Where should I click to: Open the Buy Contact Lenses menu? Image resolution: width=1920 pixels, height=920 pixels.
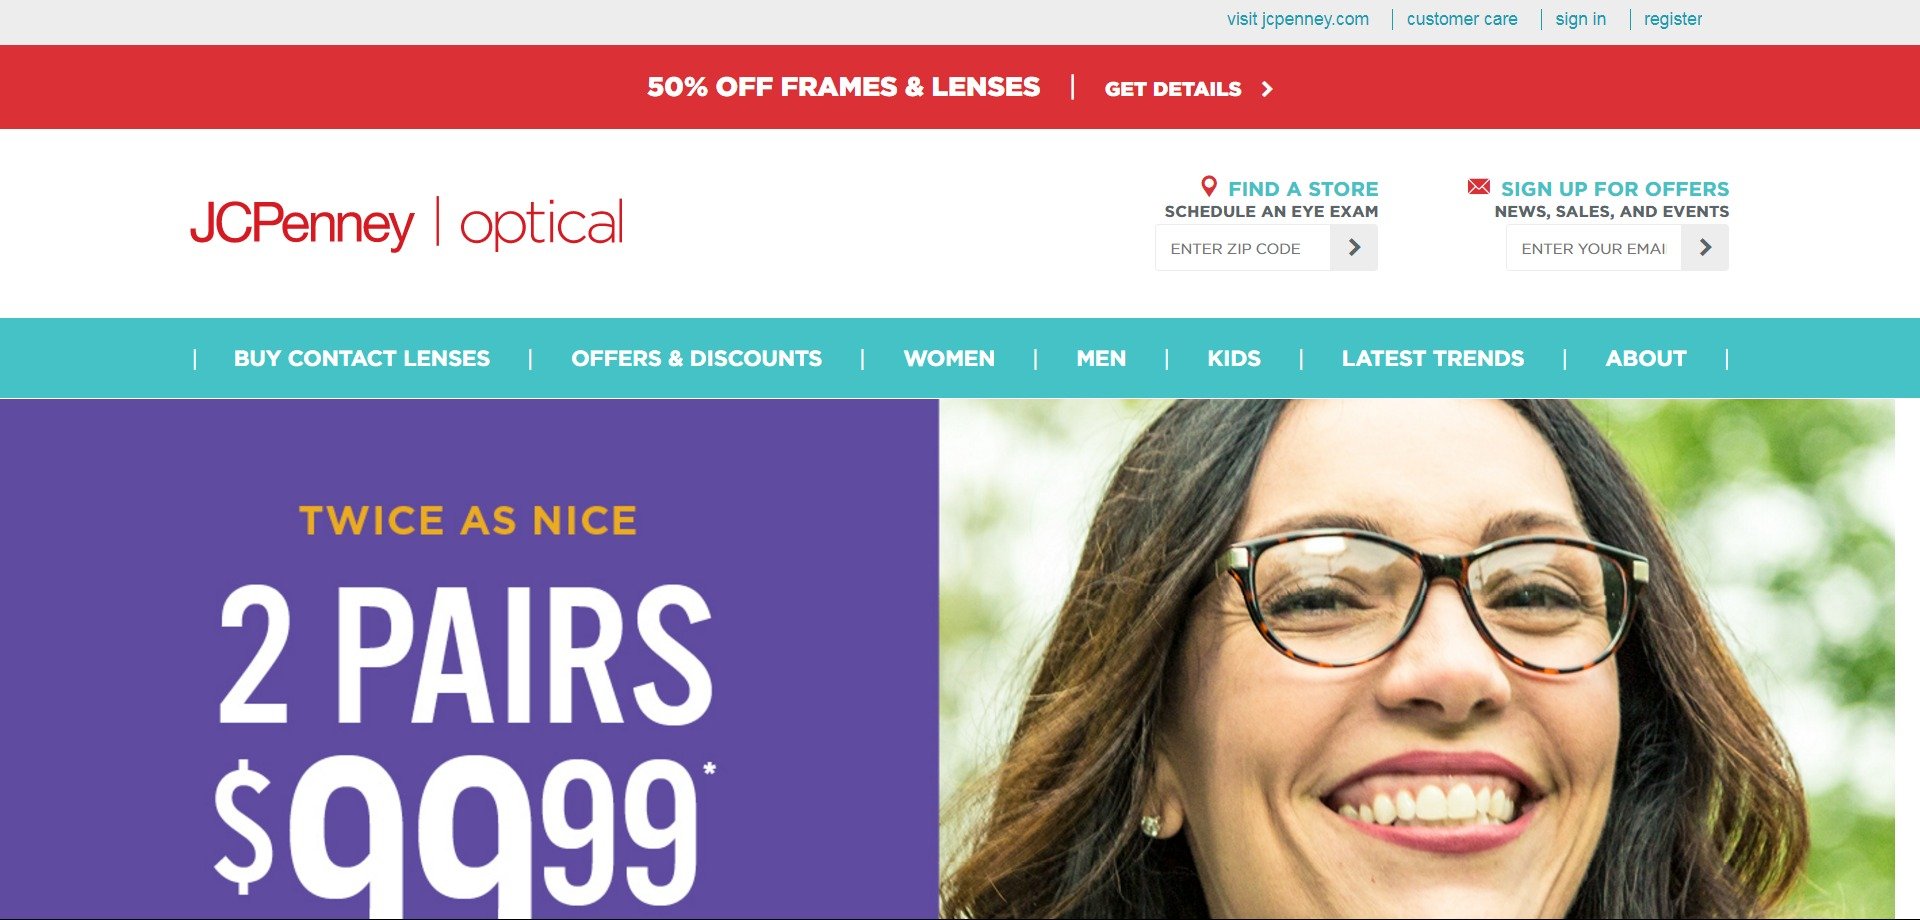pos(362,358)
